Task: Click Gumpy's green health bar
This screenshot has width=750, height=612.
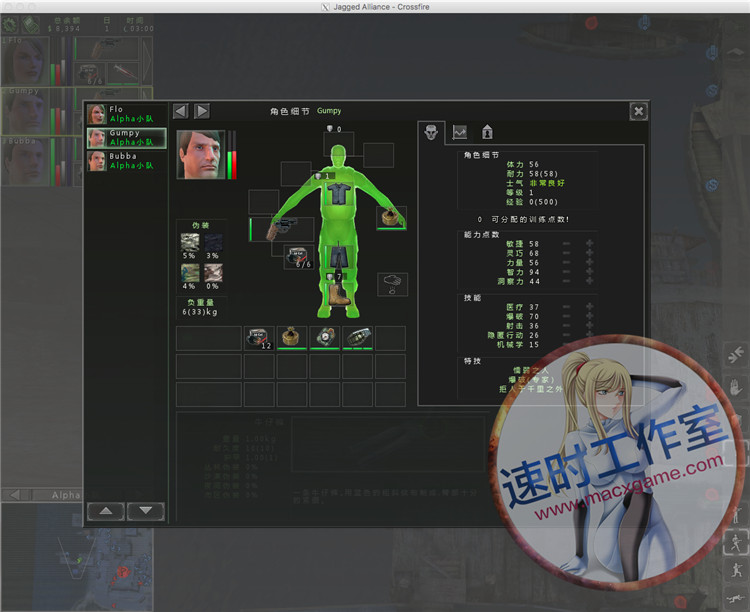Action: [230, 165]
